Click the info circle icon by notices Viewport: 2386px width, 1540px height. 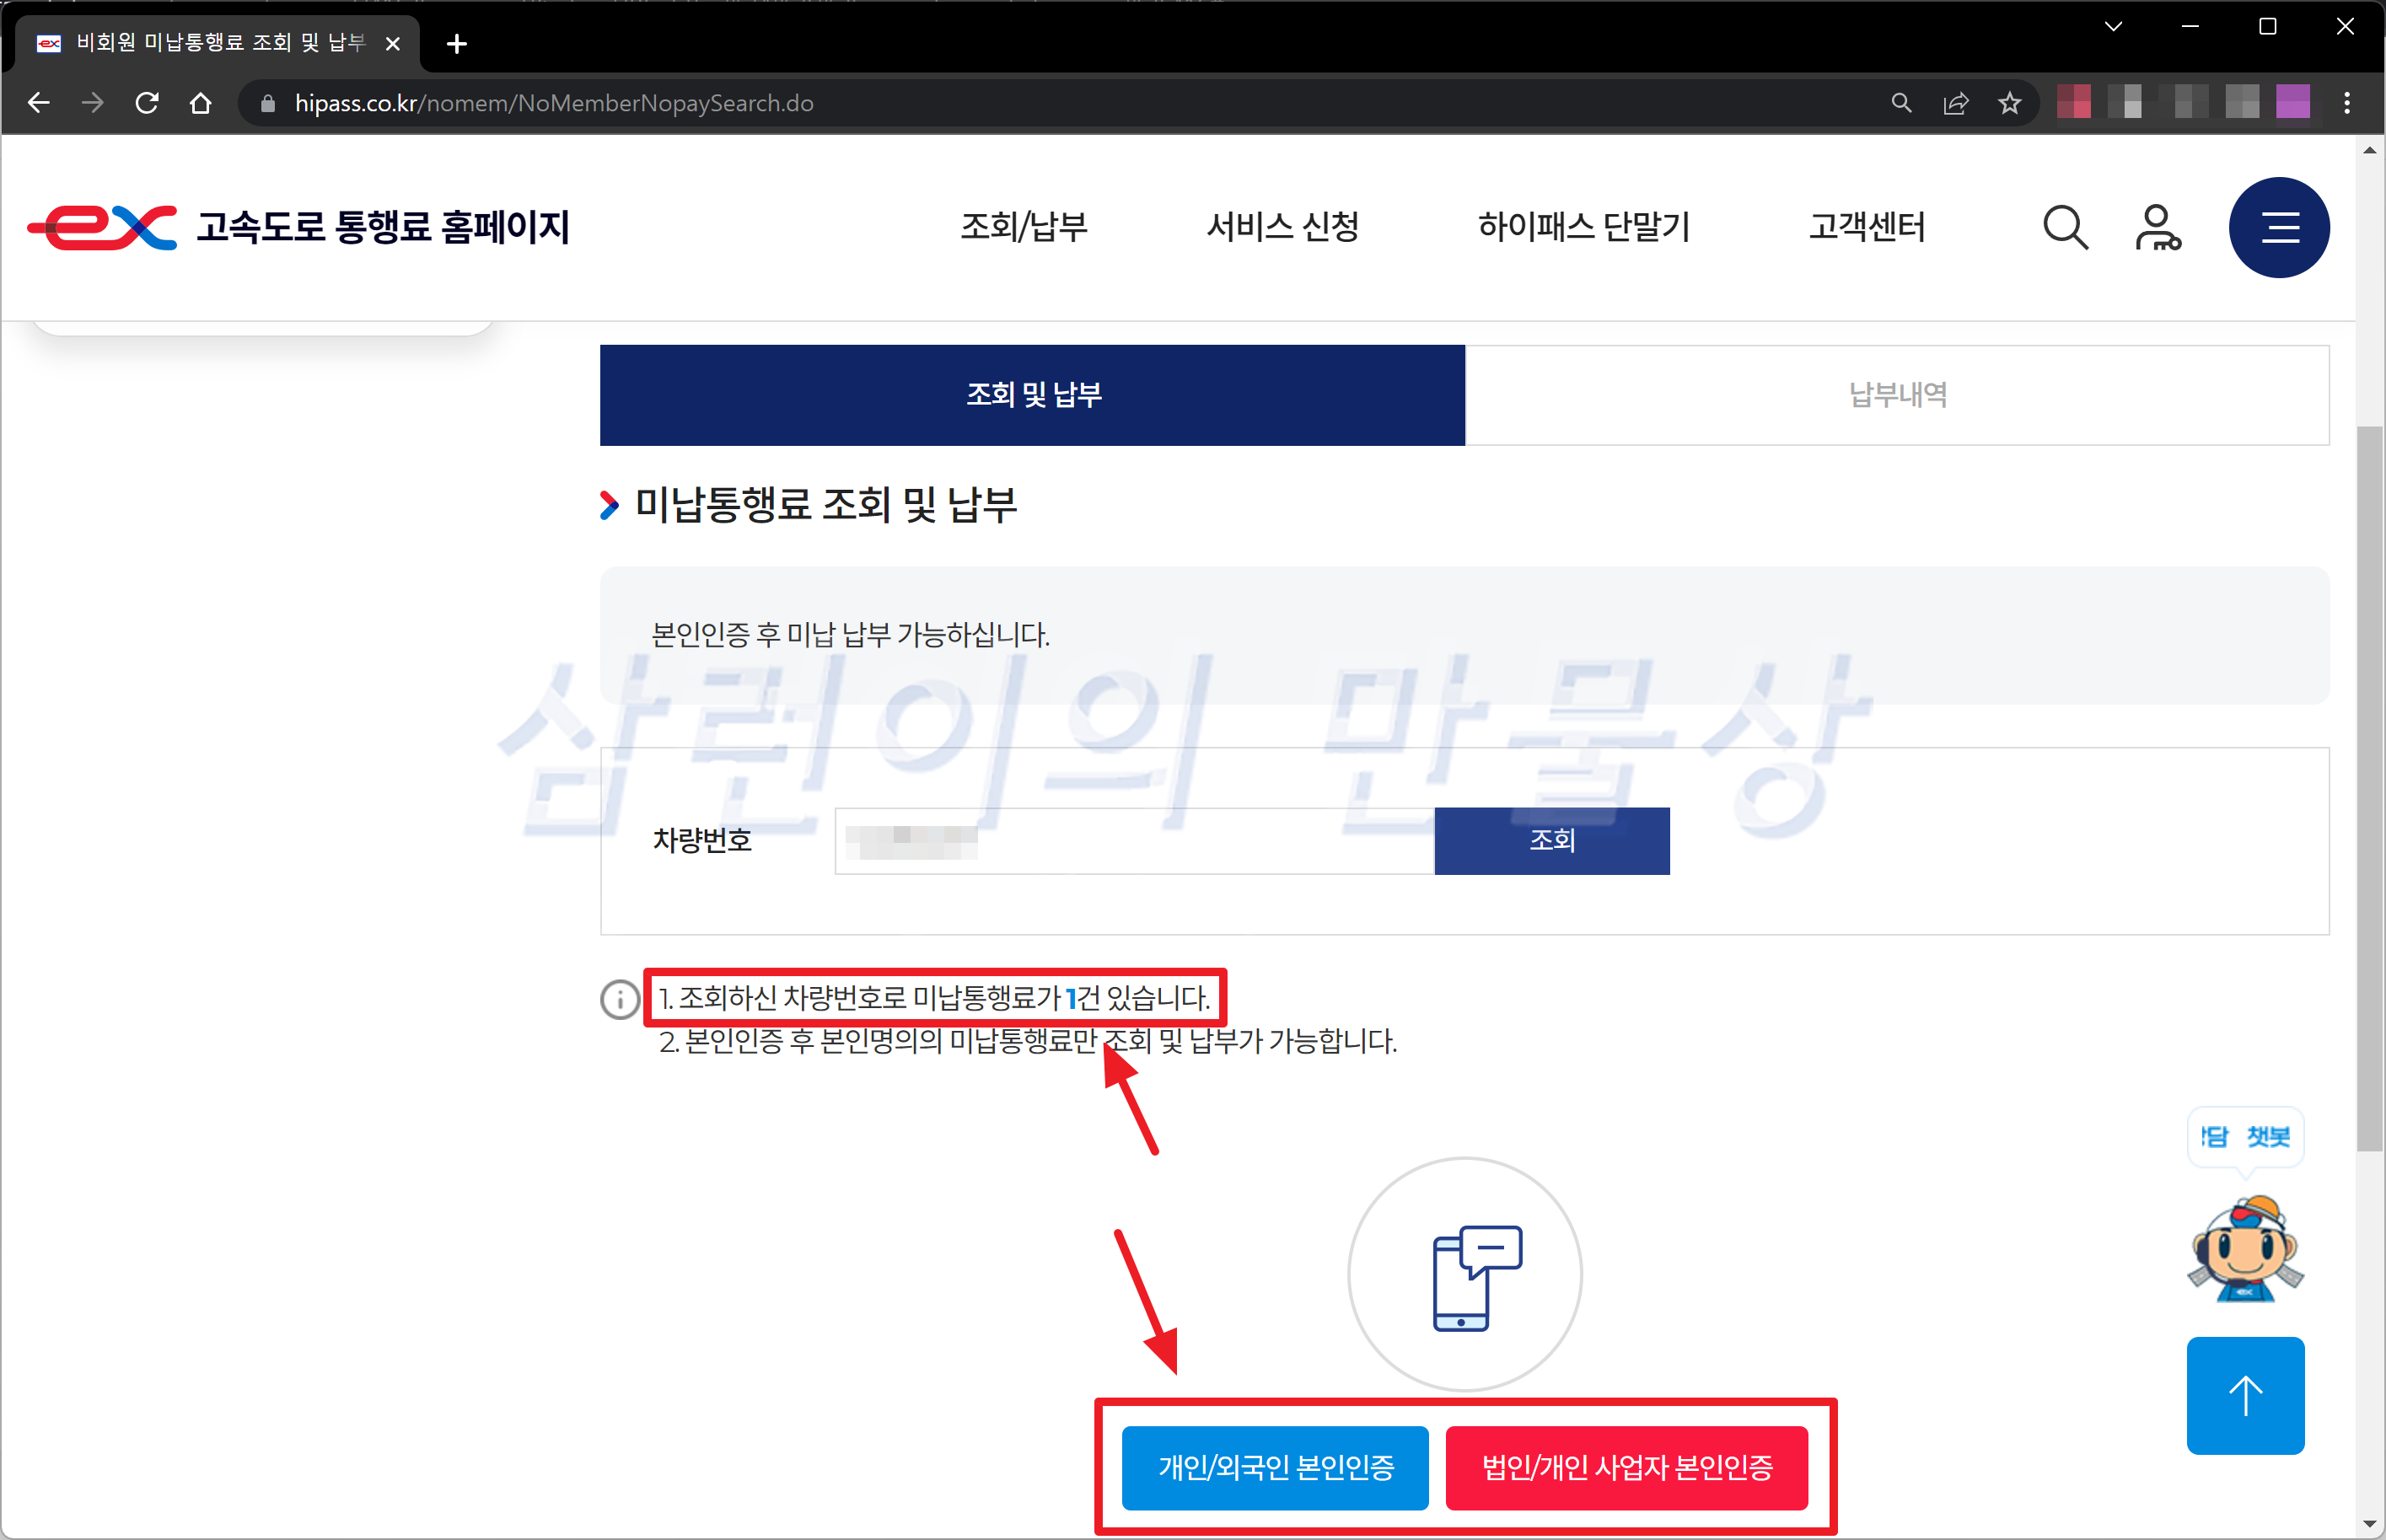[x=619, y=998]
